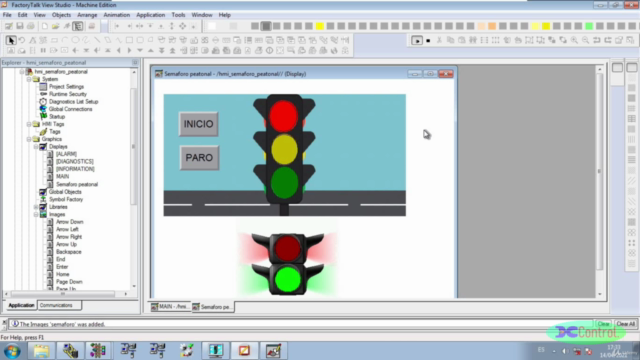The width and height of the screenshot is (640, 360).
Task: Click the align left toolbar icon
Action: (118, 26)
